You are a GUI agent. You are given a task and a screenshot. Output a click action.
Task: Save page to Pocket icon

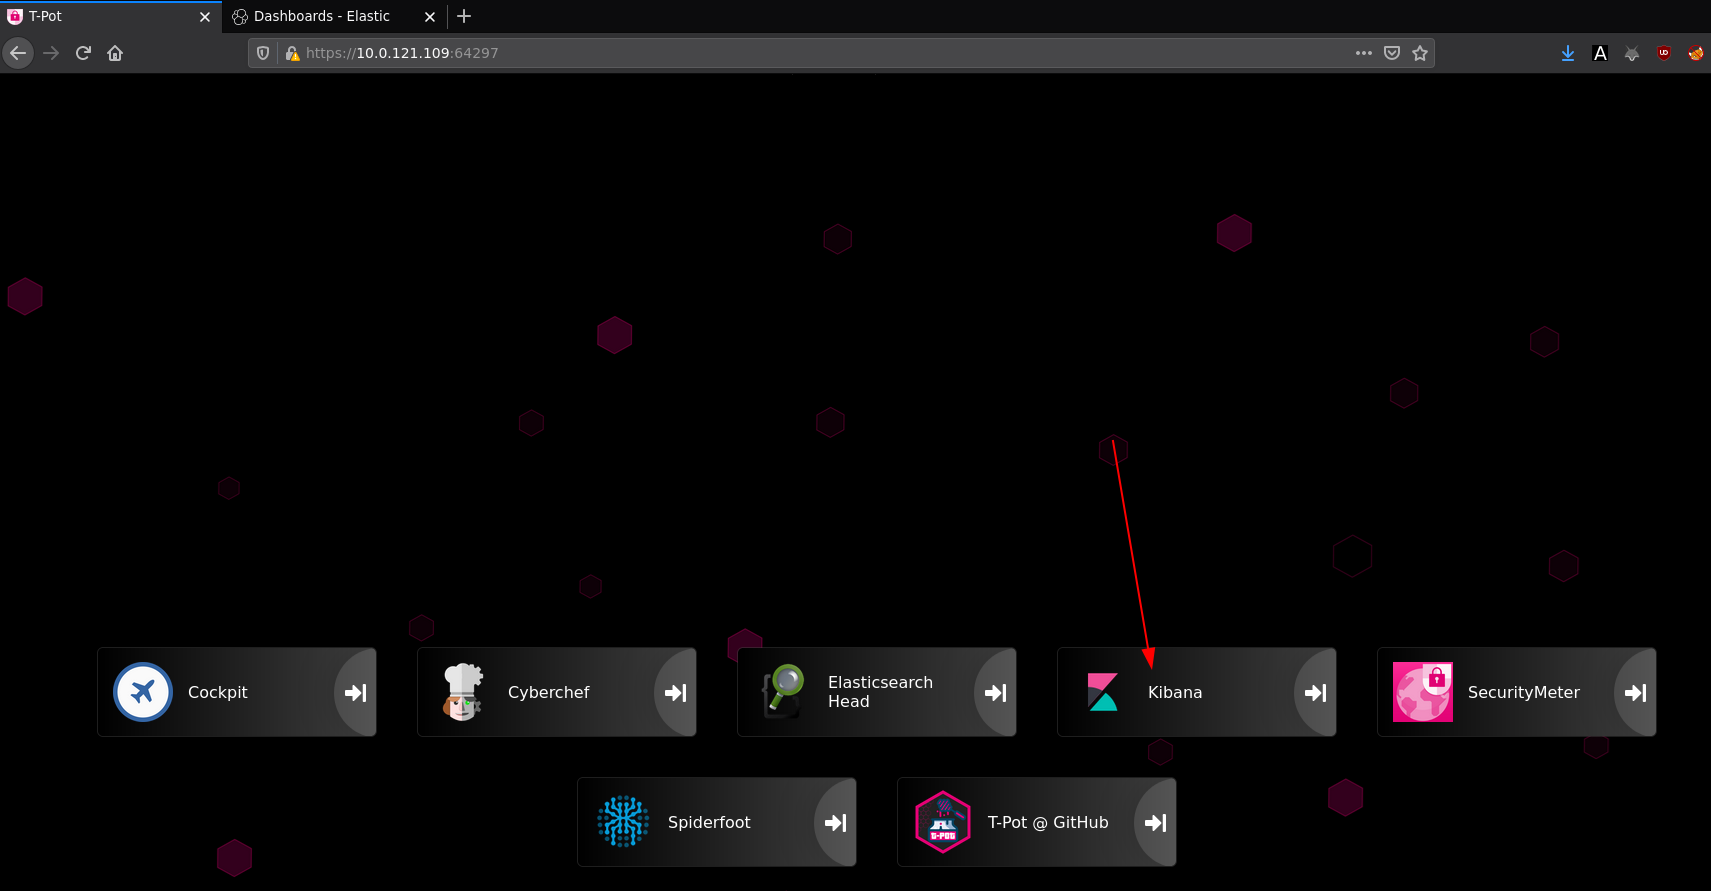[1392, 53]
